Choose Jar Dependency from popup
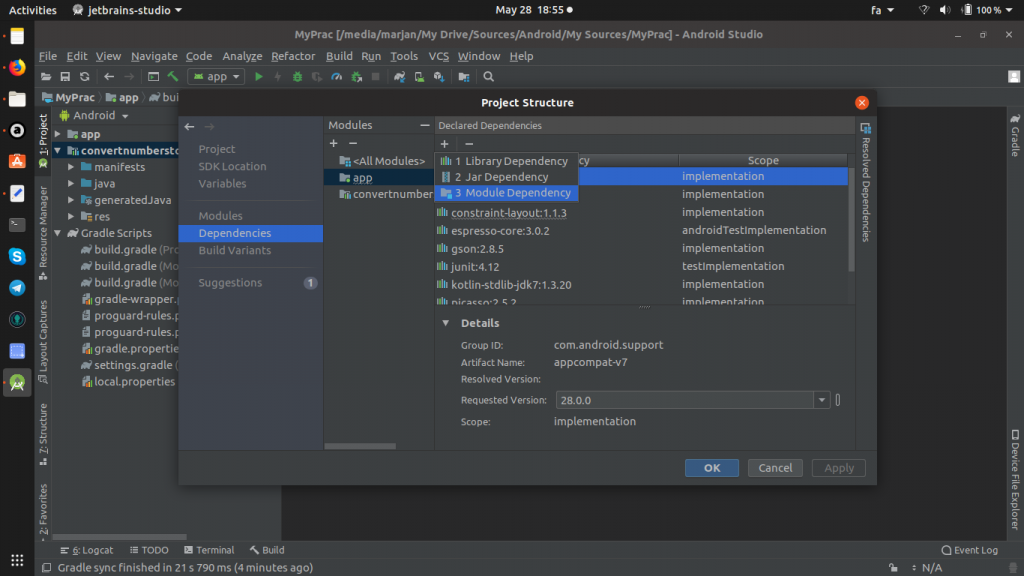The width and height of the screenshot is (1024, 576). point(506,177)
